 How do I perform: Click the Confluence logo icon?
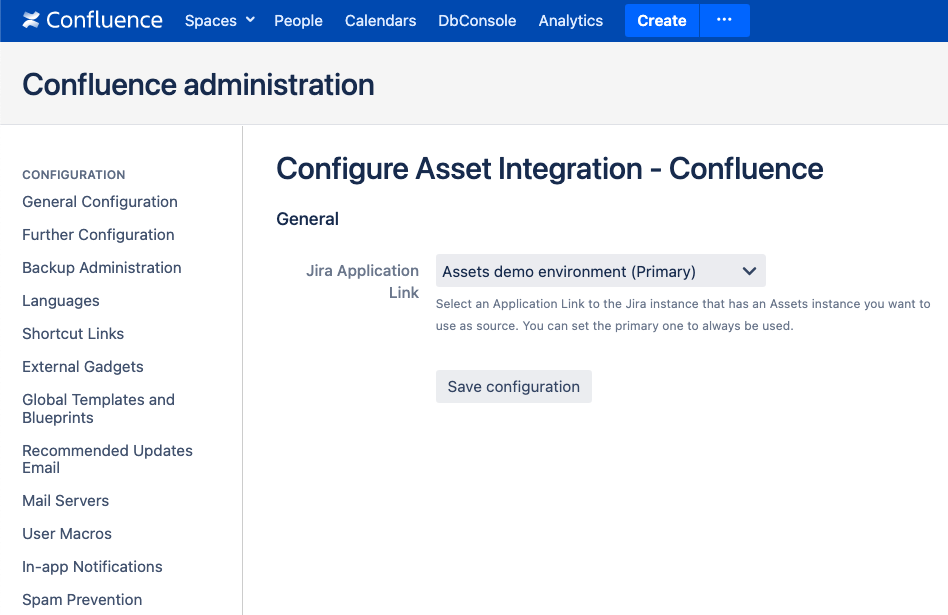32,20
